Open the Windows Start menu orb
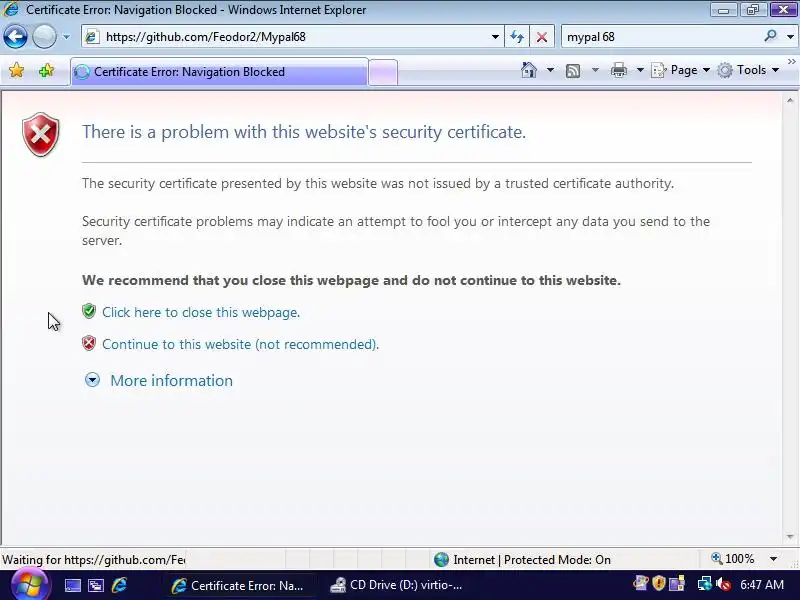The height and width of the screenshot is (600, 800). [30, 585]
